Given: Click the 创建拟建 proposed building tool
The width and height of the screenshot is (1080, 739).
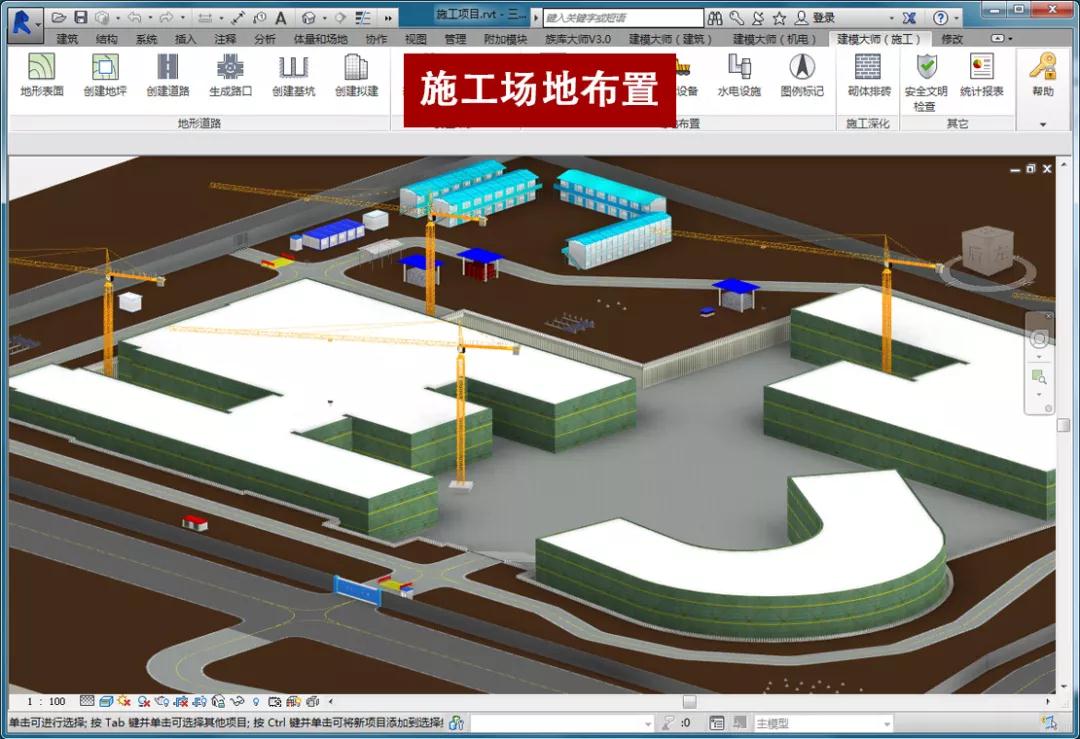Looking at the screenshot, I should 356,74.
